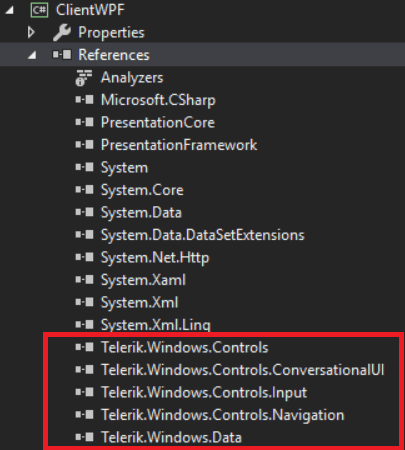The width and height of the screenshot is (405, 450).
Task: Click the assembly icon beside Telerik.Windows.Controls.Input
Action: (x=84, y=392)
